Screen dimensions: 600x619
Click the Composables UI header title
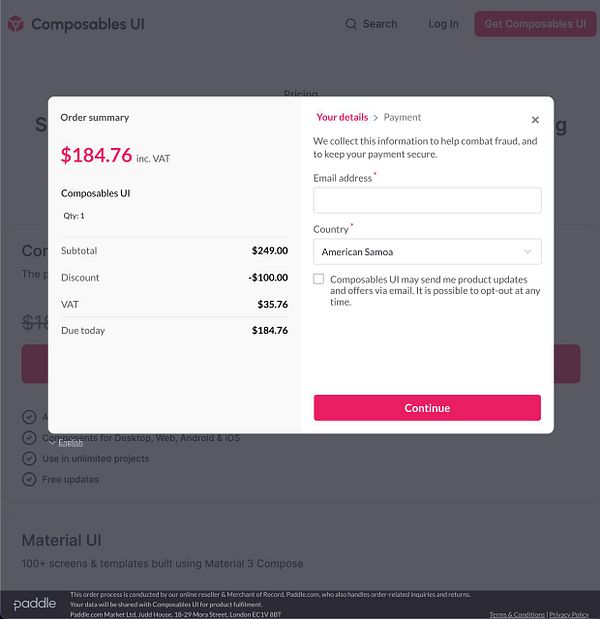[88, 24]
